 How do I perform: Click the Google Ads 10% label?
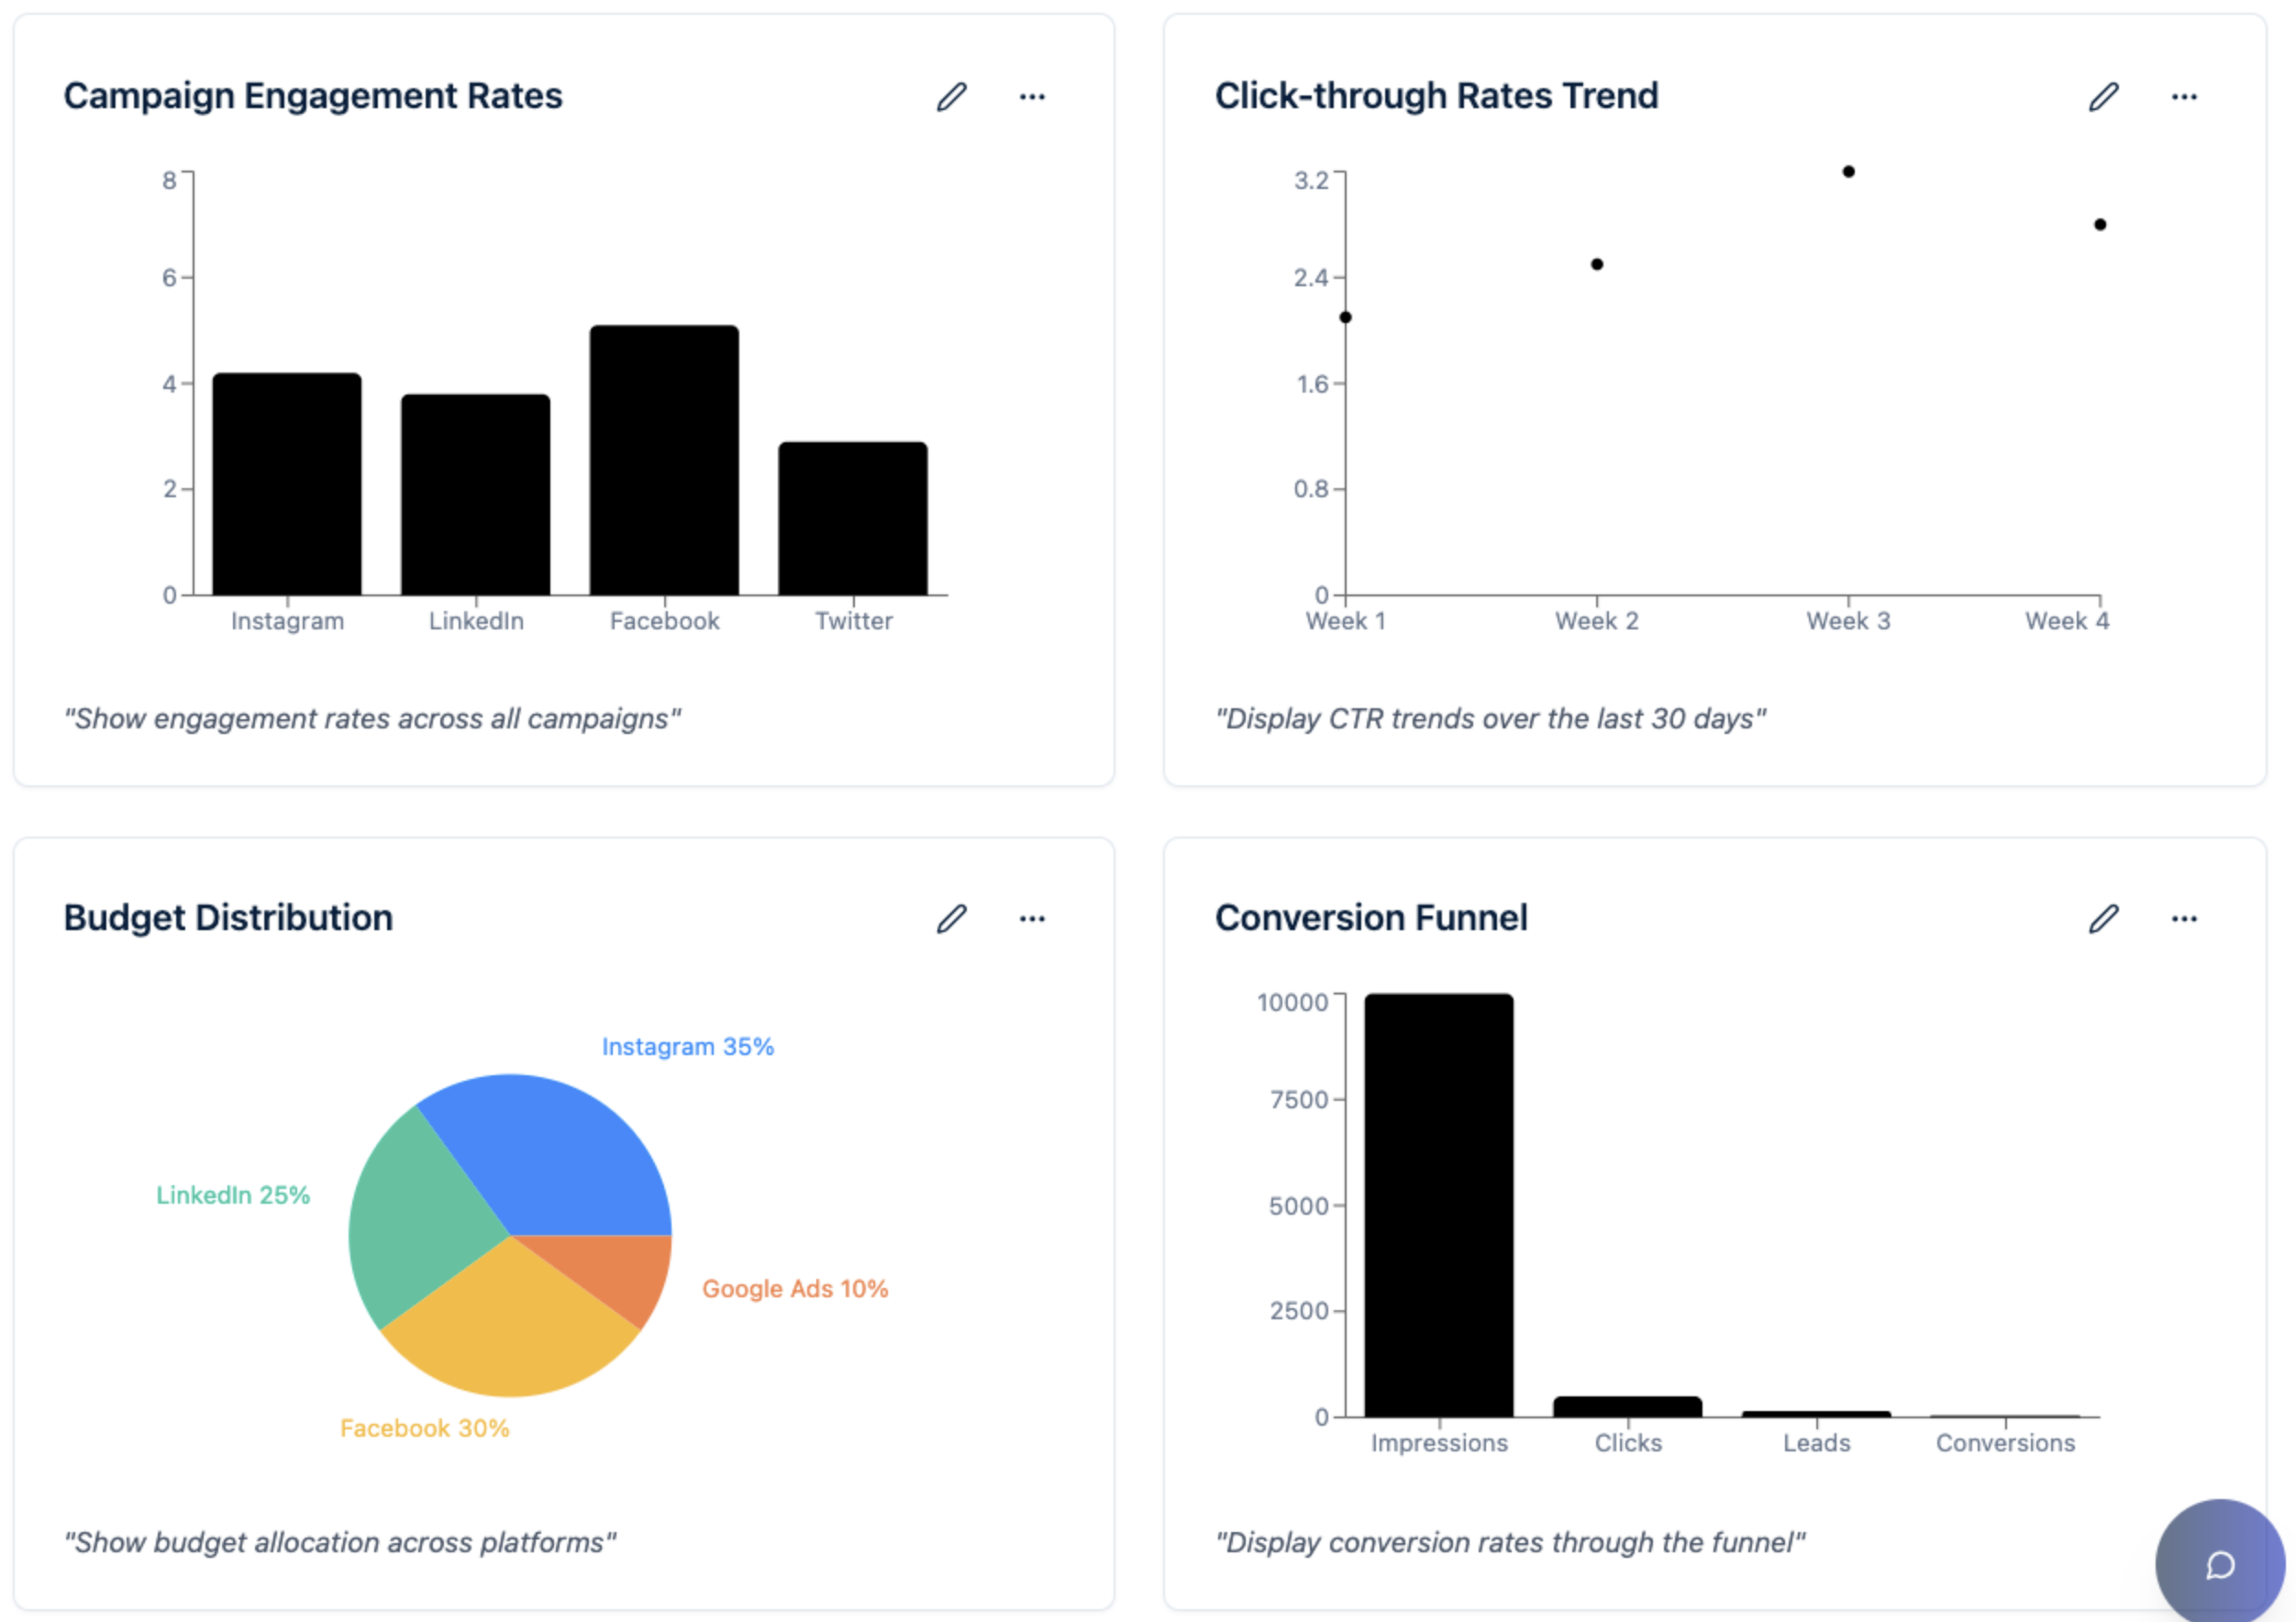(795, 1289)
